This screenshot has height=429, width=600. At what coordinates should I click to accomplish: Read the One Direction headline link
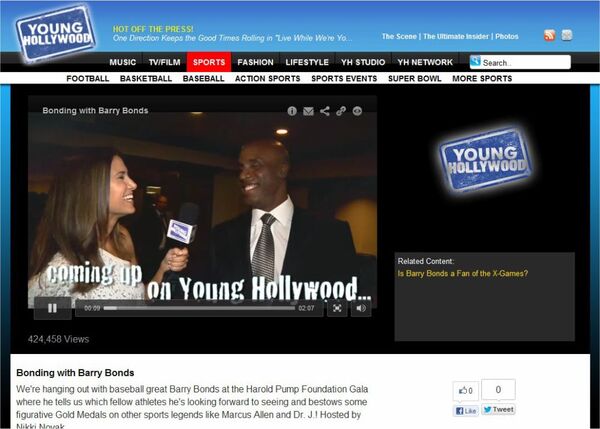point(232,38)
